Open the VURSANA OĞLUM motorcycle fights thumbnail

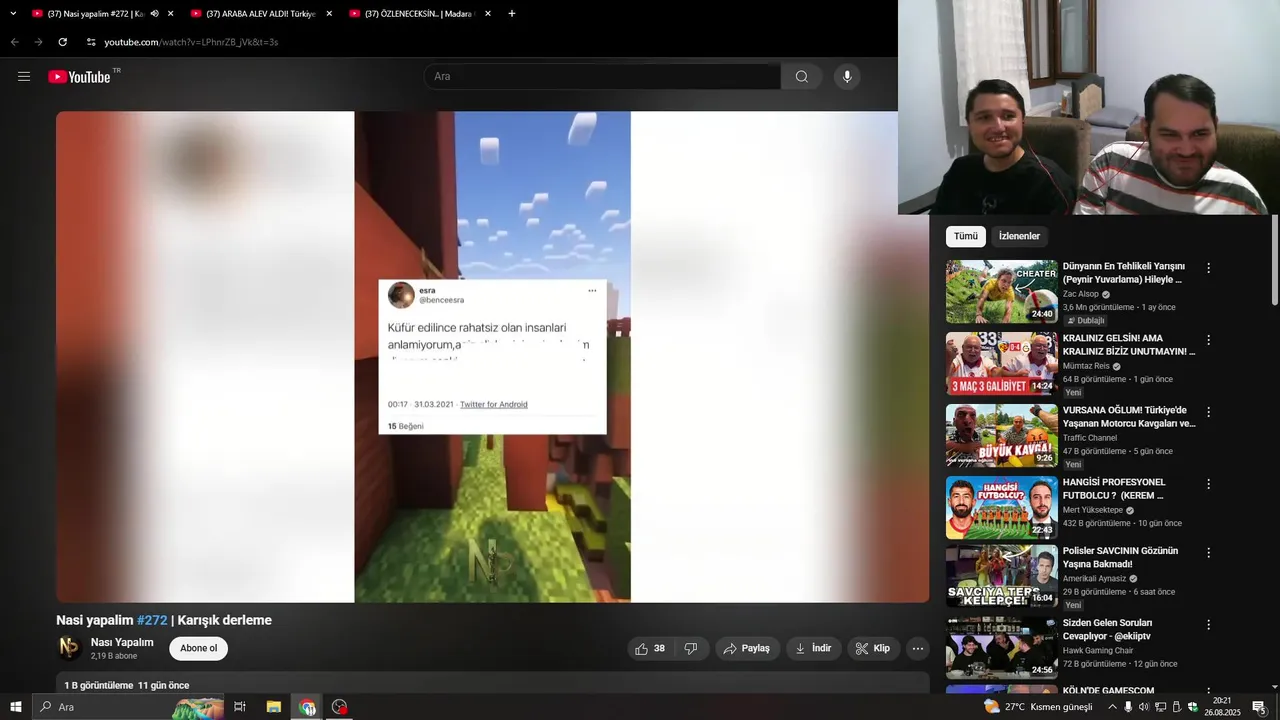point(1002,436)
